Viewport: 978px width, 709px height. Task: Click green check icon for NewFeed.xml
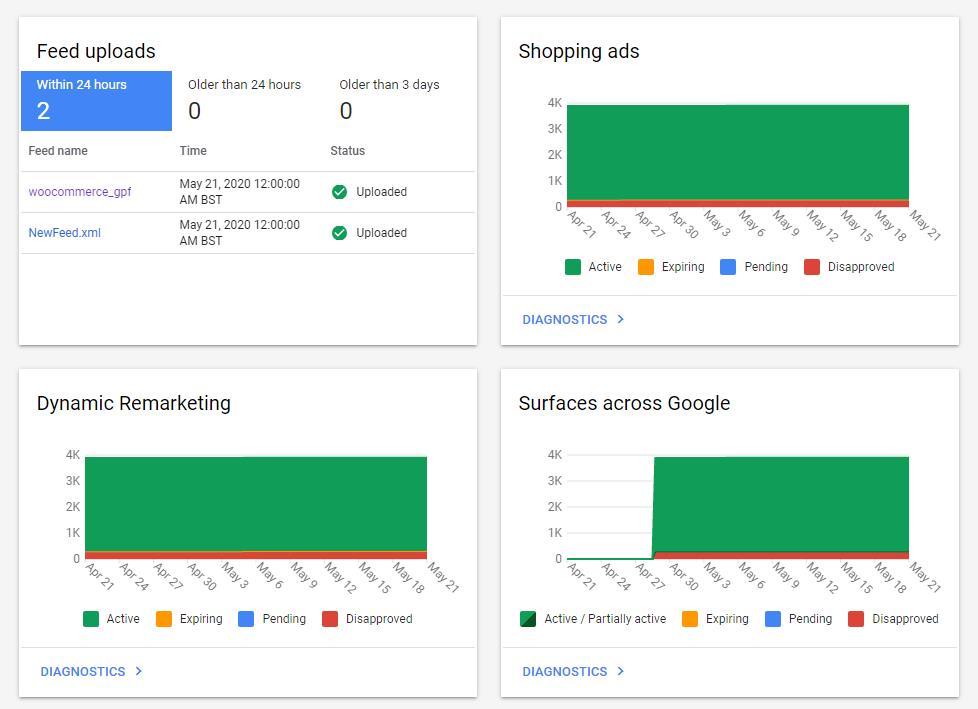click(x=339, y=233)
